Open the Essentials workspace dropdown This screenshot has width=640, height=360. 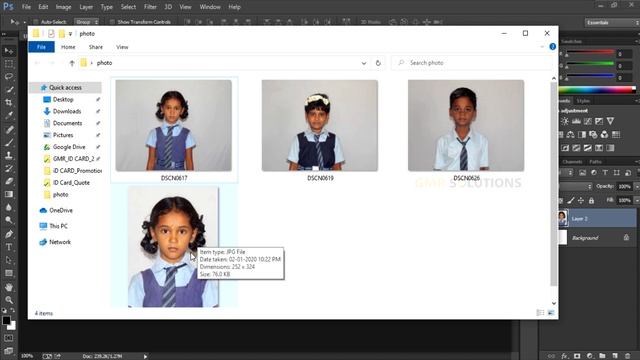pyautogui.click(x=611, y=23)
